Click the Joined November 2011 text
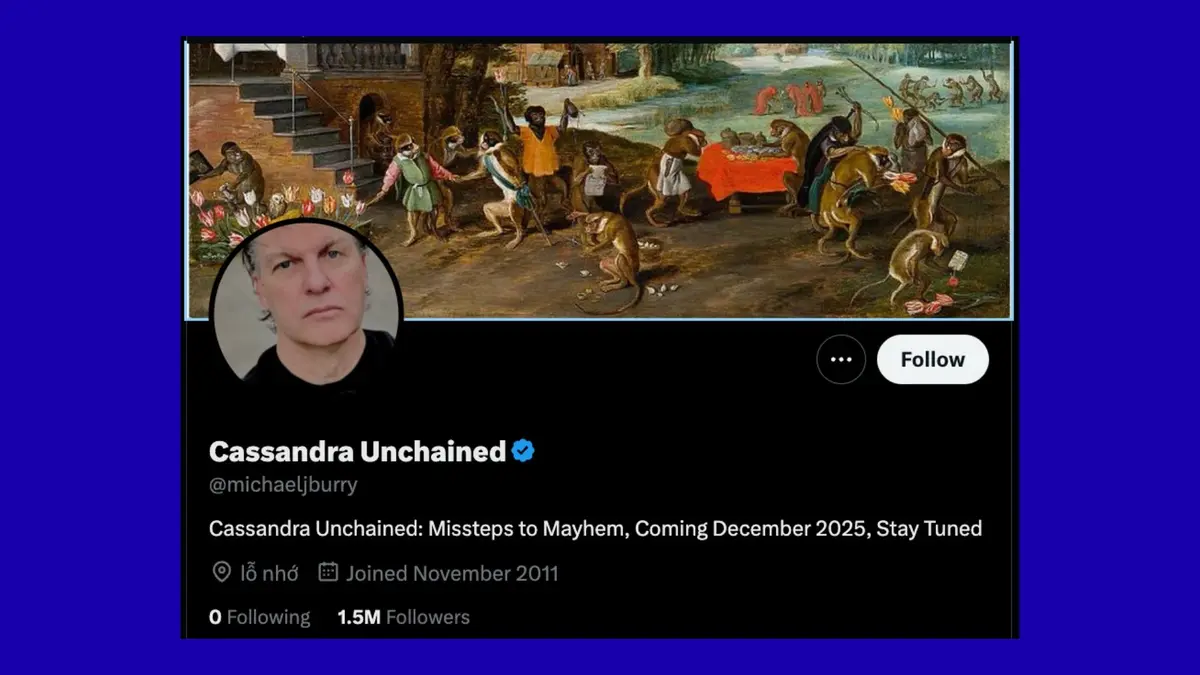The height and width of the screenshot is (675, 1200). (452, 573)
